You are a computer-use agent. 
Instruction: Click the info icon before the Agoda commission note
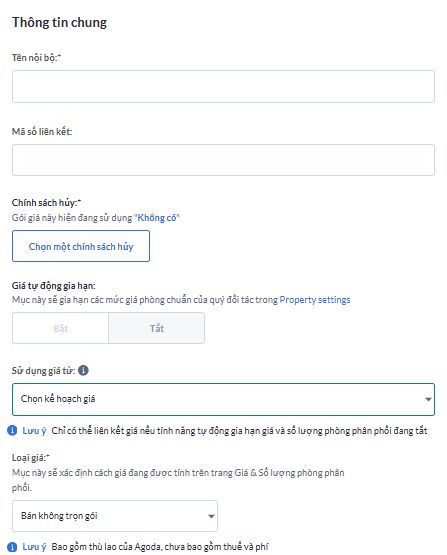click(12, 547)
